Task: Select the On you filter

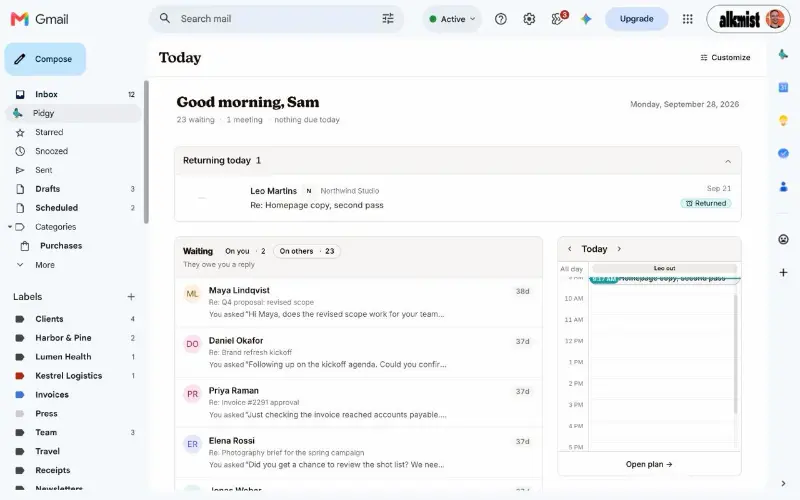Action: [x=245, y=251]
